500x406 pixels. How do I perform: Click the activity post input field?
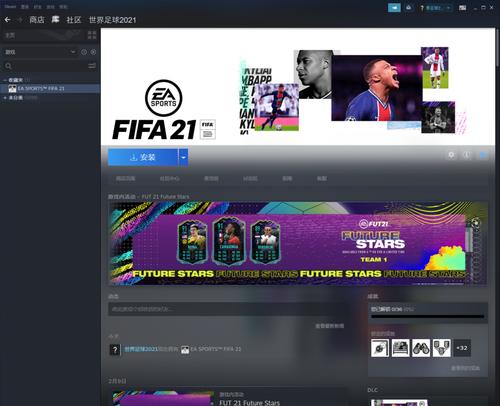tap(228, 309)
